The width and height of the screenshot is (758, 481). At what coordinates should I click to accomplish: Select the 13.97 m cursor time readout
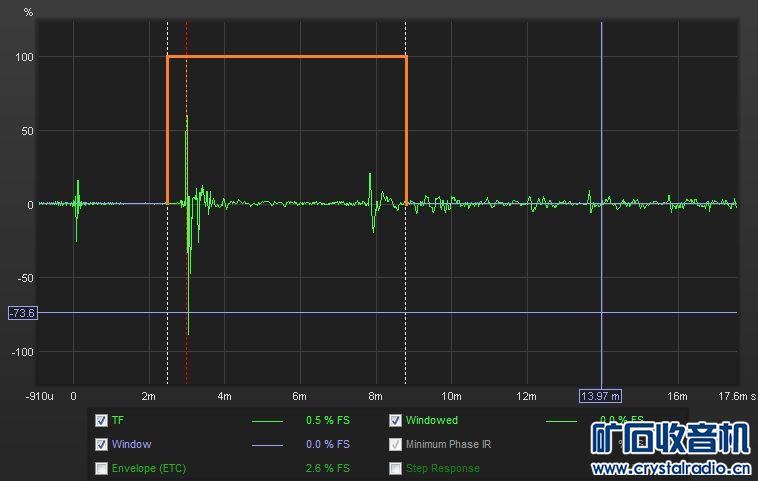[x=600, y=396]
